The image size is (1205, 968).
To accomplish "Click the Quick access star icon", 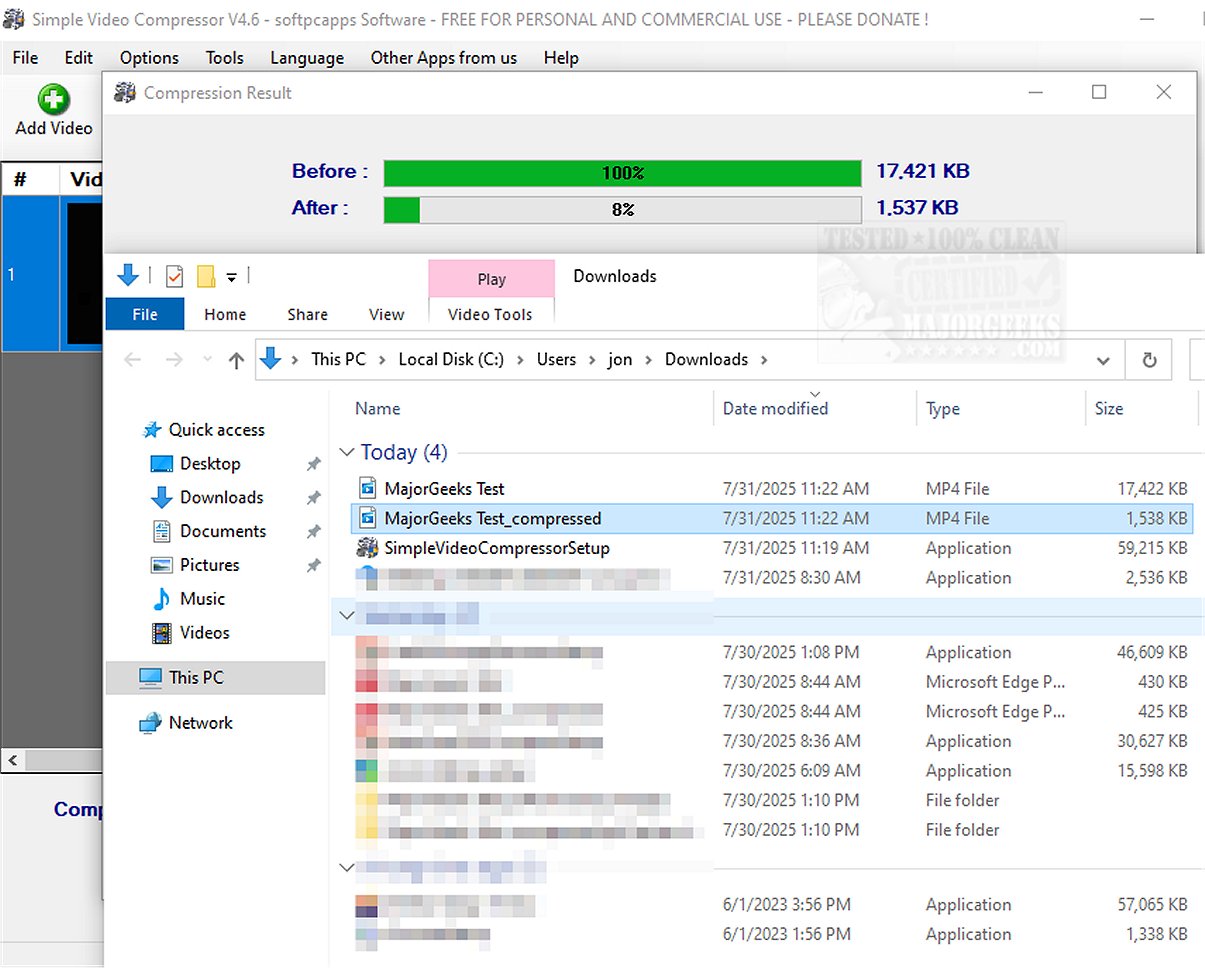I will click(152, 430).
